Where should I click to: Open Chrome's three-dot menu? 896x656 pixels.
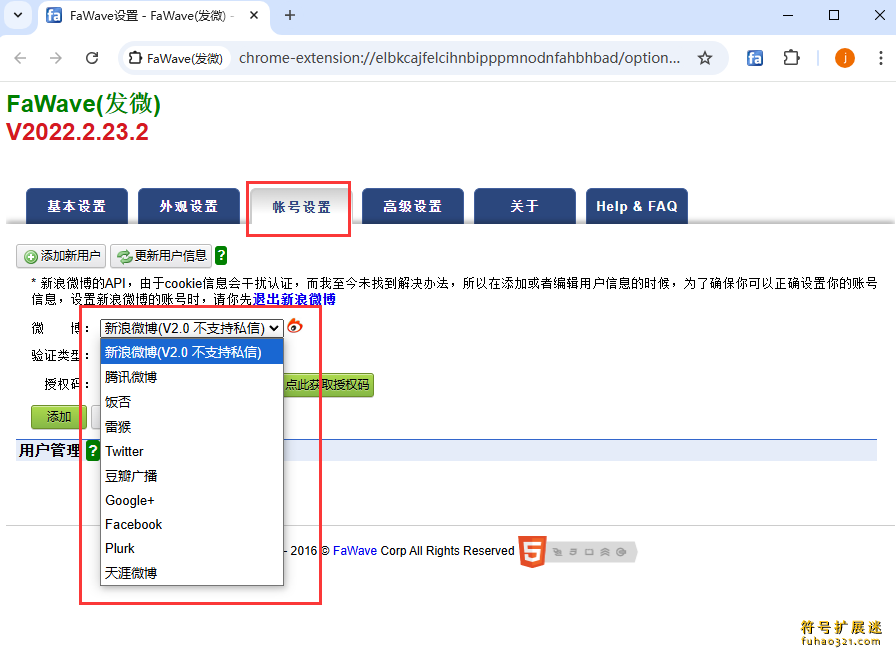coord(881,58)
